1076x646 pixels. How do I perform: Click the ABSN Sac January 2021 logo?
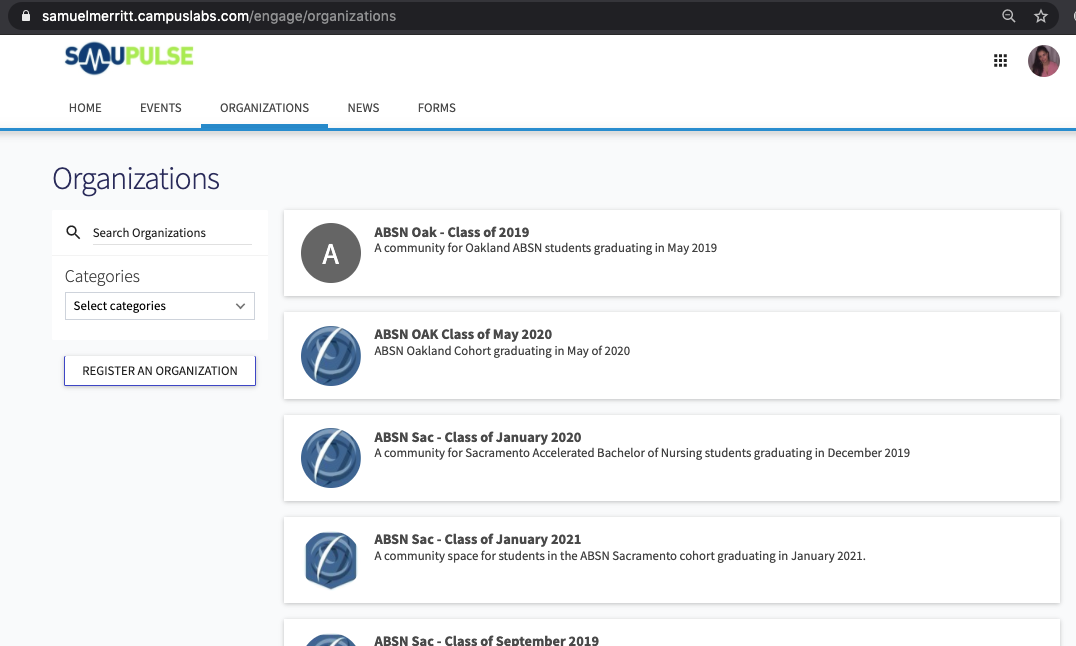tap(331, 560)
